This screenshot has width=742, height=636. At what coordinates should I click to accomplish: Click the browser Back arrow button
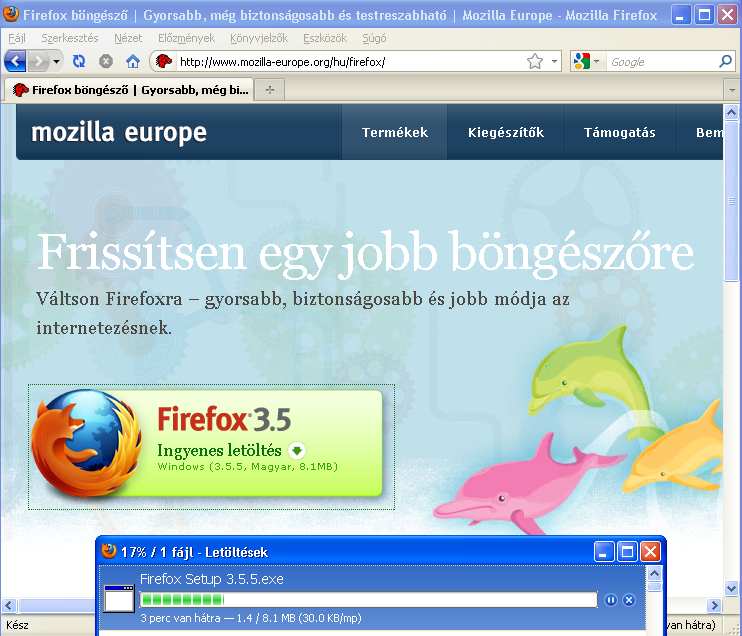[x=15, y=61]
